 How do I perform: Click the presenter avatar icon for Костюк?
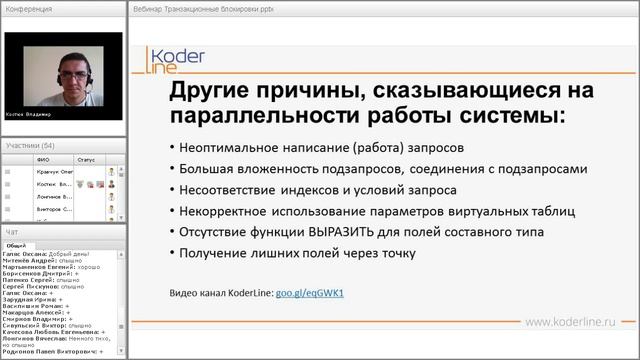click(x=111, y=184)
